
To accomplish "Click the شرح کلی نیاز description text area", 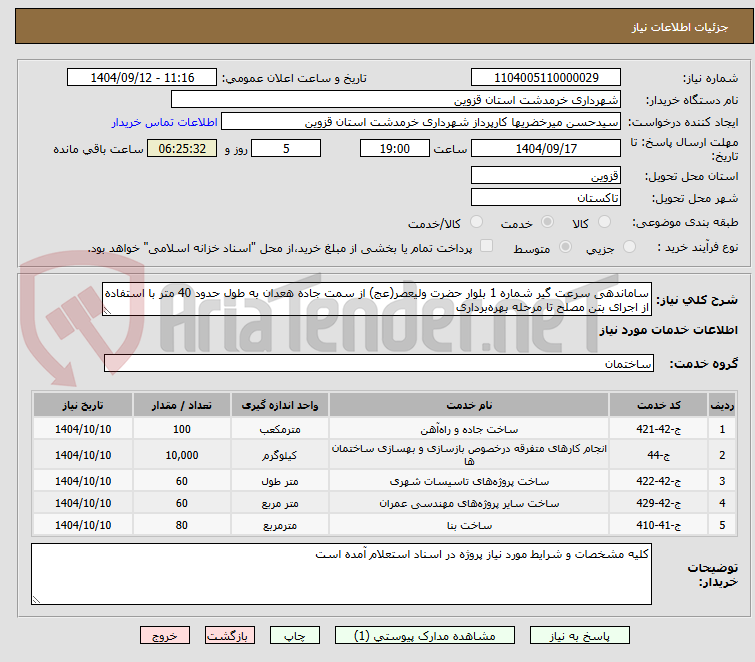I will click(377, 299).
